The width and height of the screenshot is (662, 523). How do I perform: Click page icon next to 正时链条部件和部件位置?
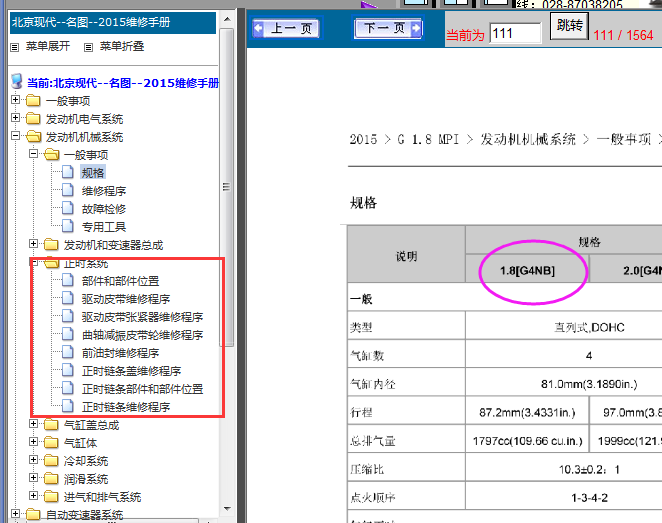(68, 388)
